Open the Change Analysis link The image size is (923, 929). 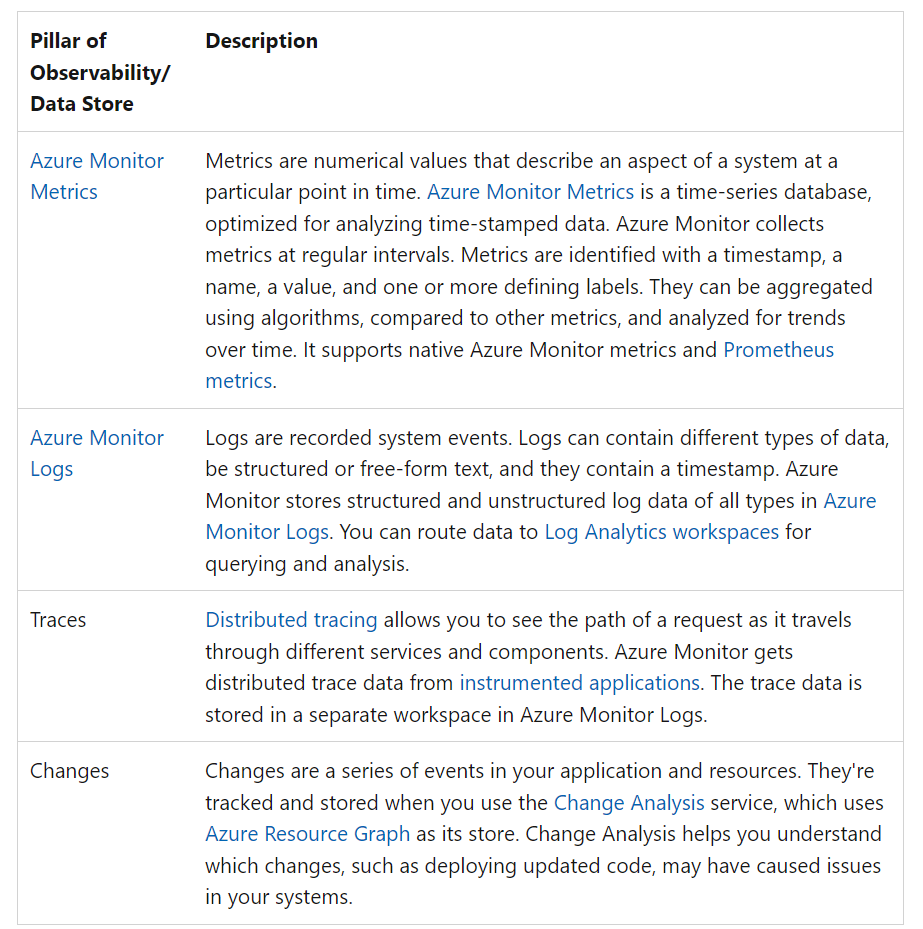tap(629, 803)
